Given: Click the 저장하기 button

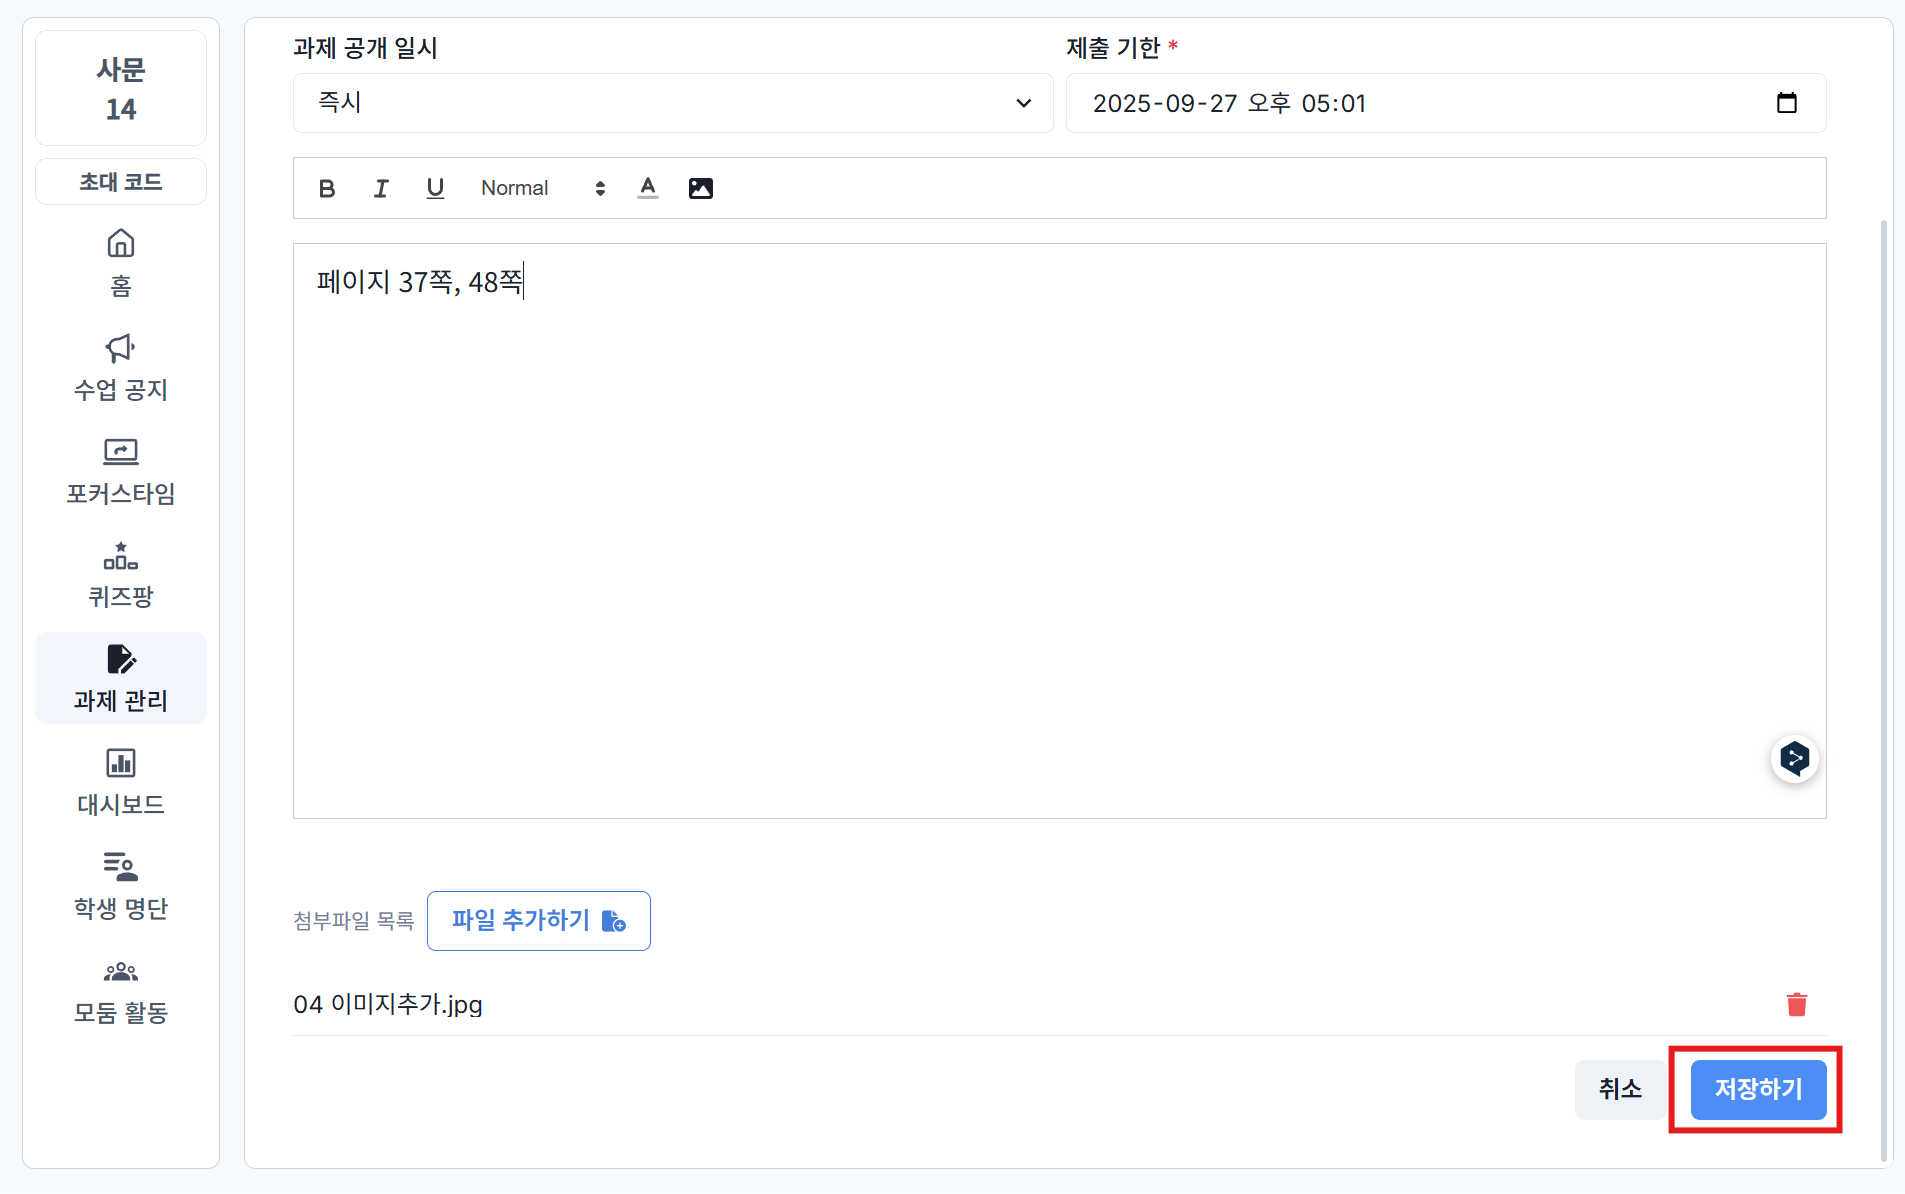Looking at the screenshot, I should [1757, 1089].
